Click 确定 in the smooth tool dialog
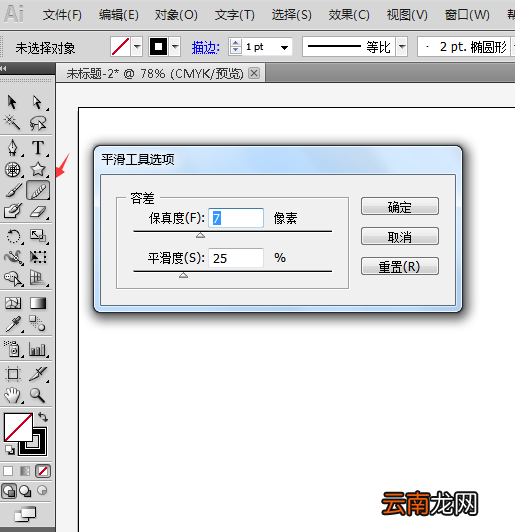515x532 pixels. 400,206
